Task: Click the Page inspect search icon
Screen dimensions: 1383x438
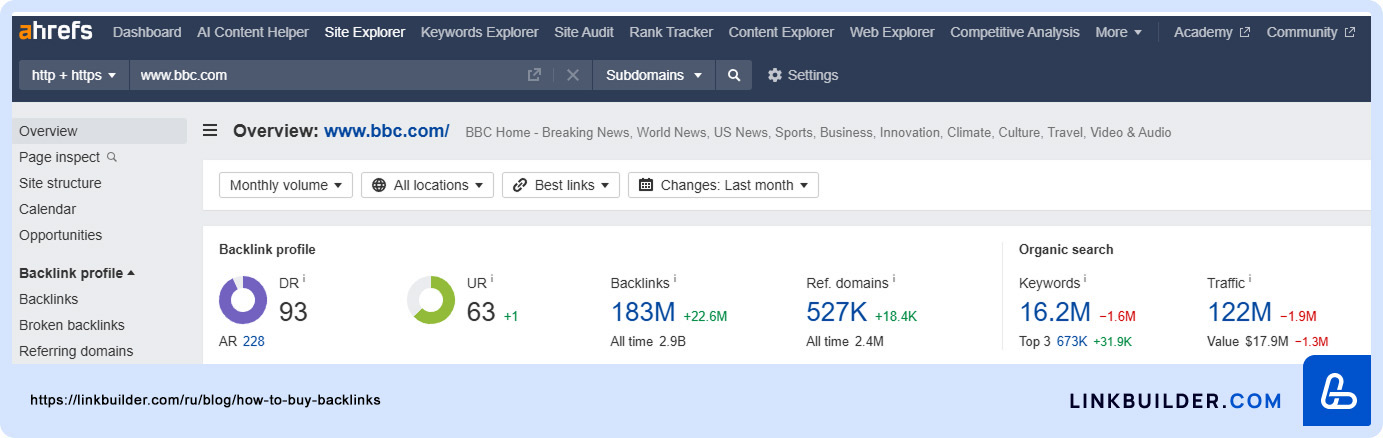Action: click(112, 157)
